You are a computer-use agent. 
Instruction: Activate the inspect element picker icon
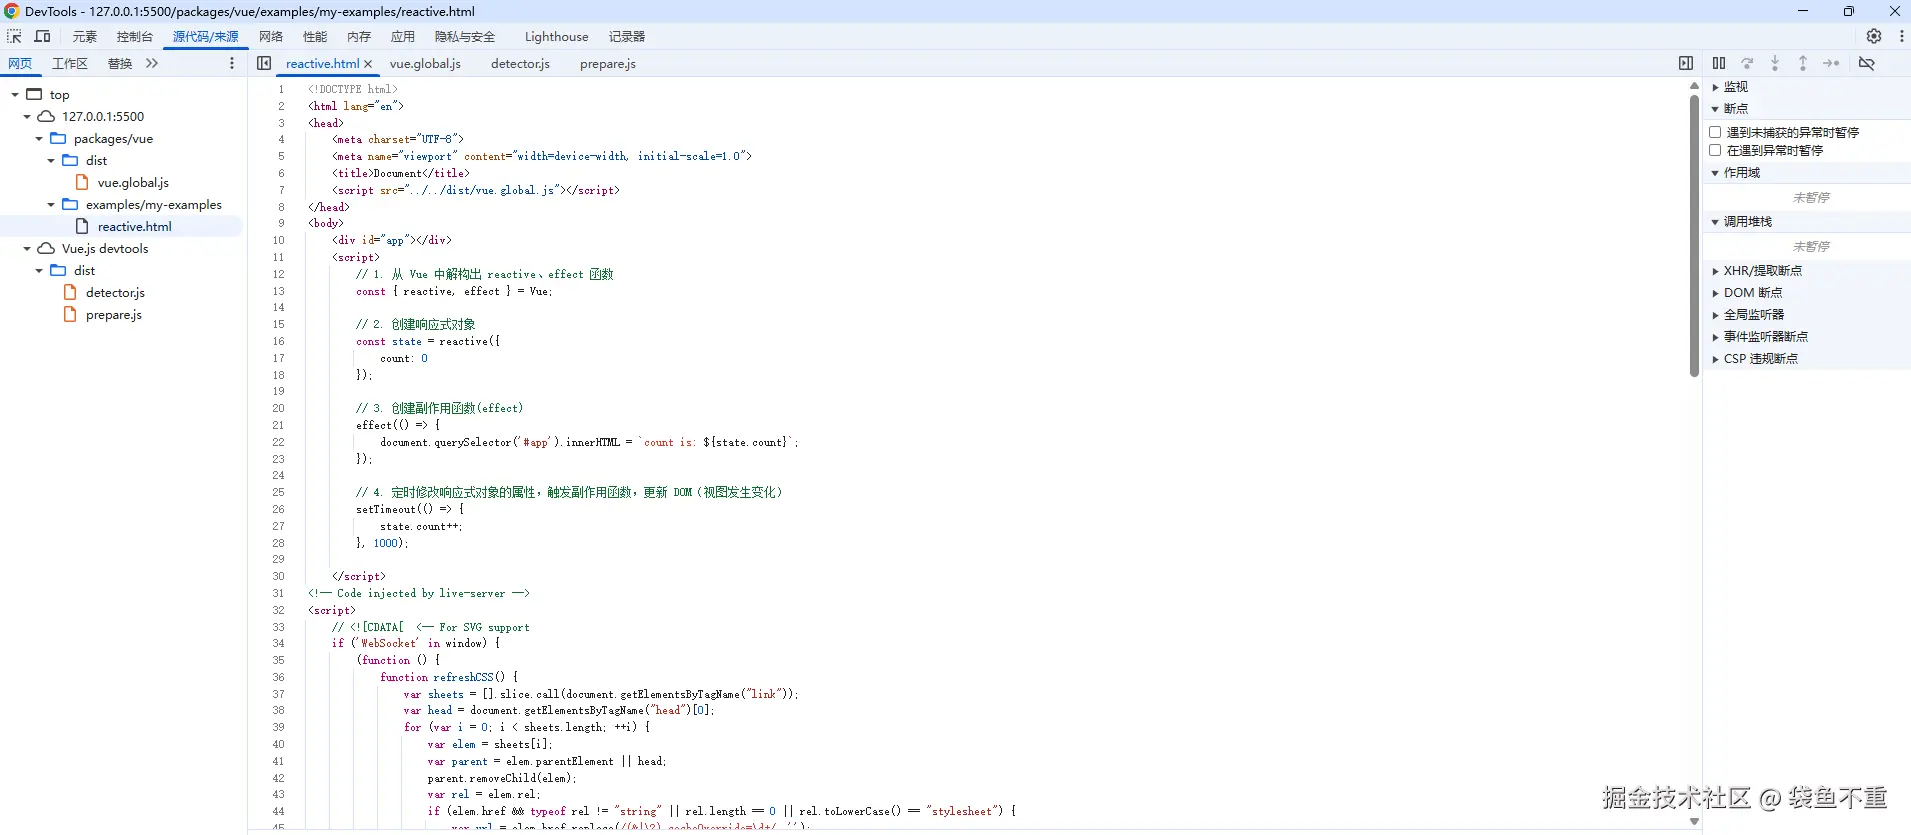pos(14,36)
